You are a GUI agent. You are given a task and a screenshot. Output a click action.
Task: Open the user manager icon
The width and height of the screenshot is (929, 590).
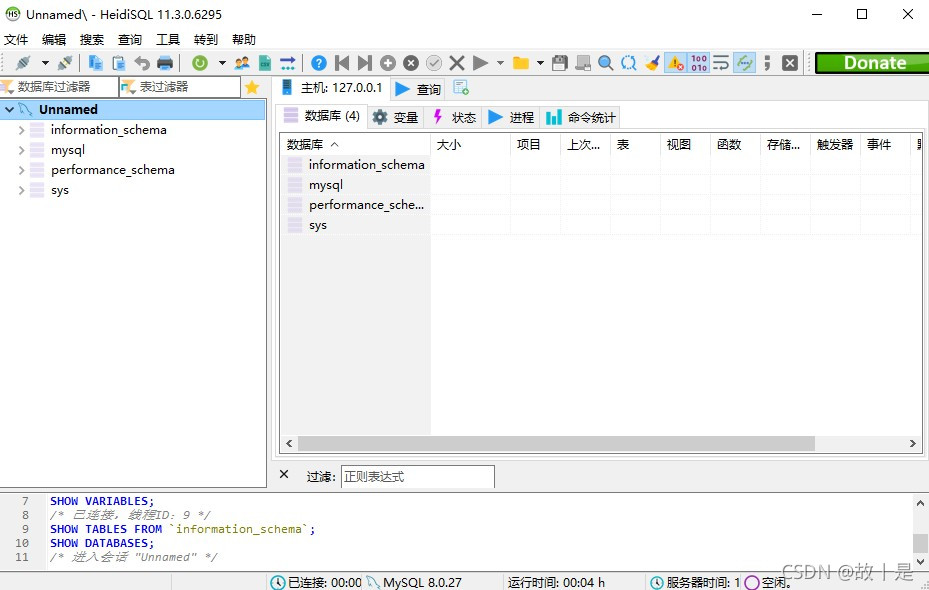(242, 63)
